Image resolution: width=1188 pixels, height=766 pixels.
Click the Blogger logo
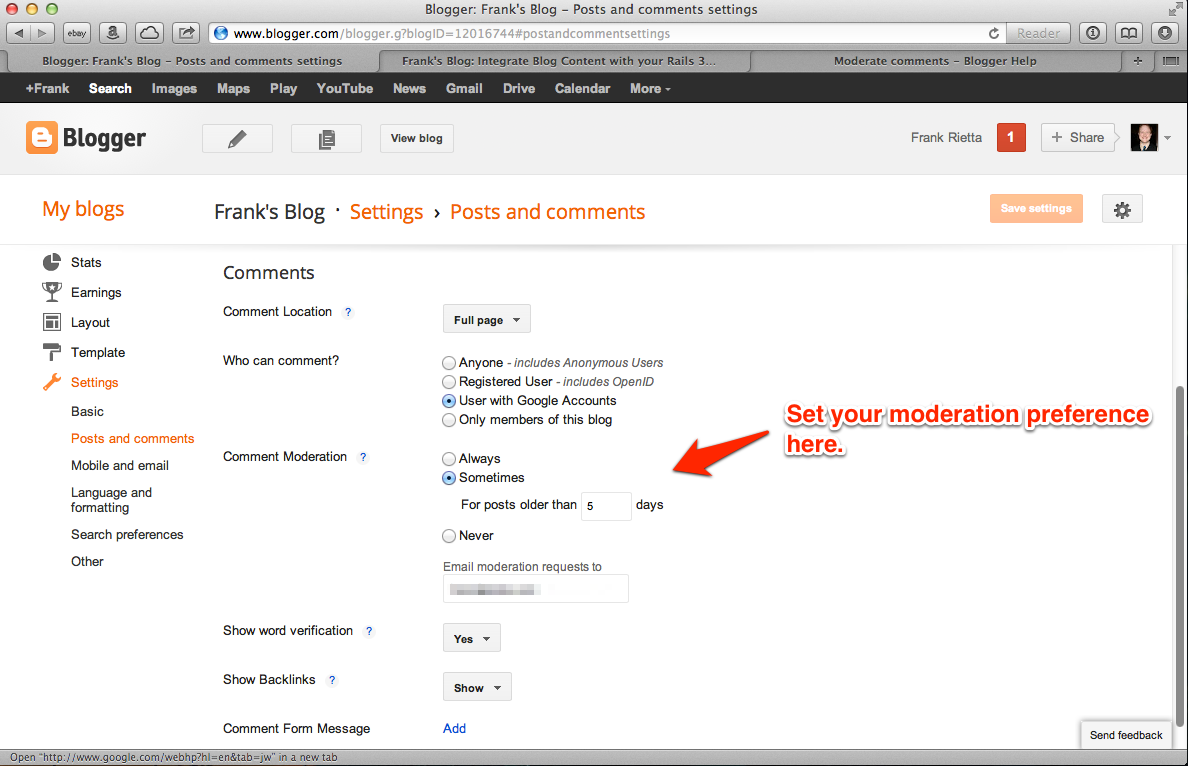86,138
